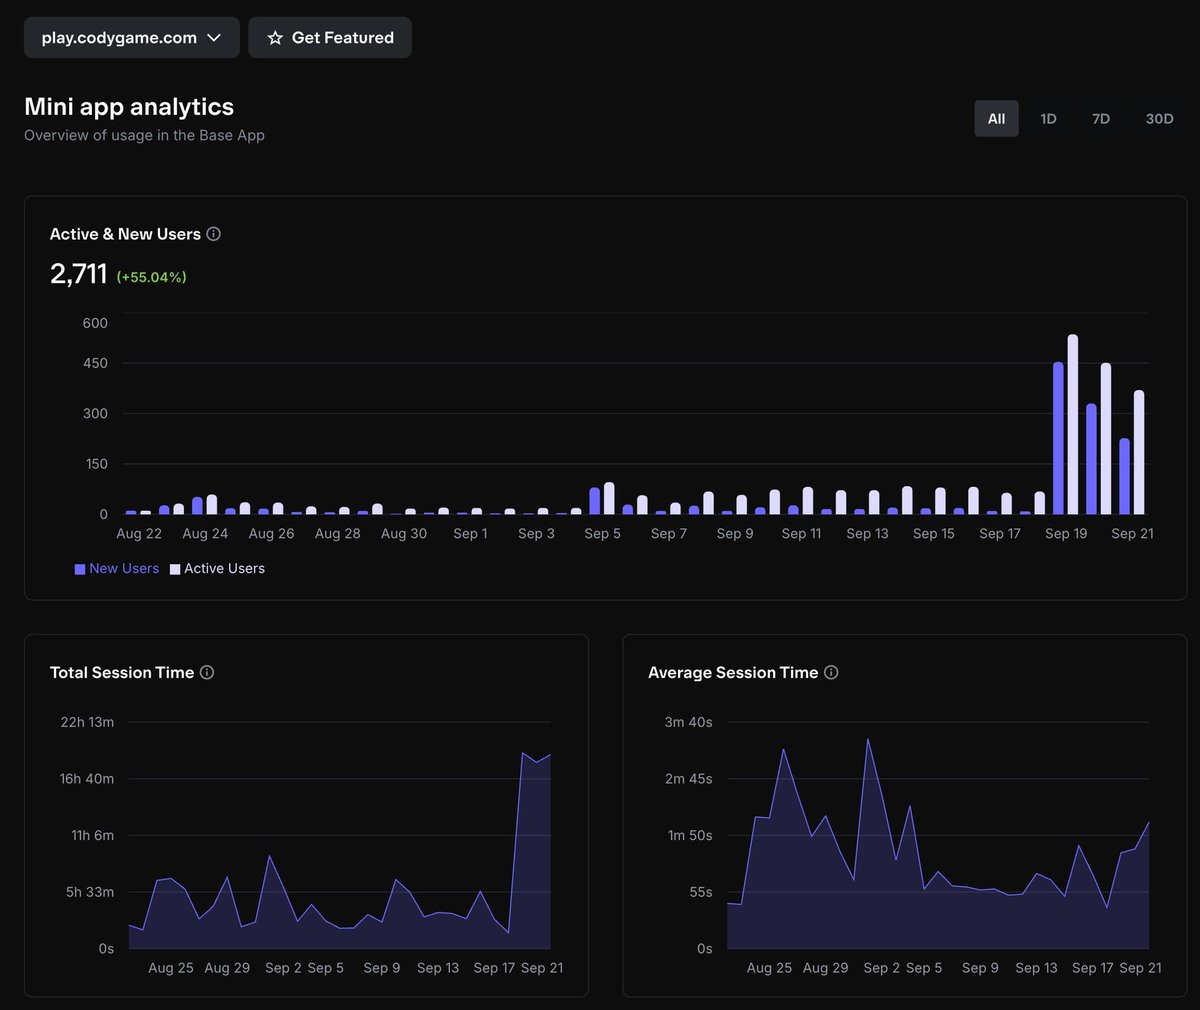Click the Get Featured button
Viewport: 1200px width, 1010px height.
pos(330,38)
